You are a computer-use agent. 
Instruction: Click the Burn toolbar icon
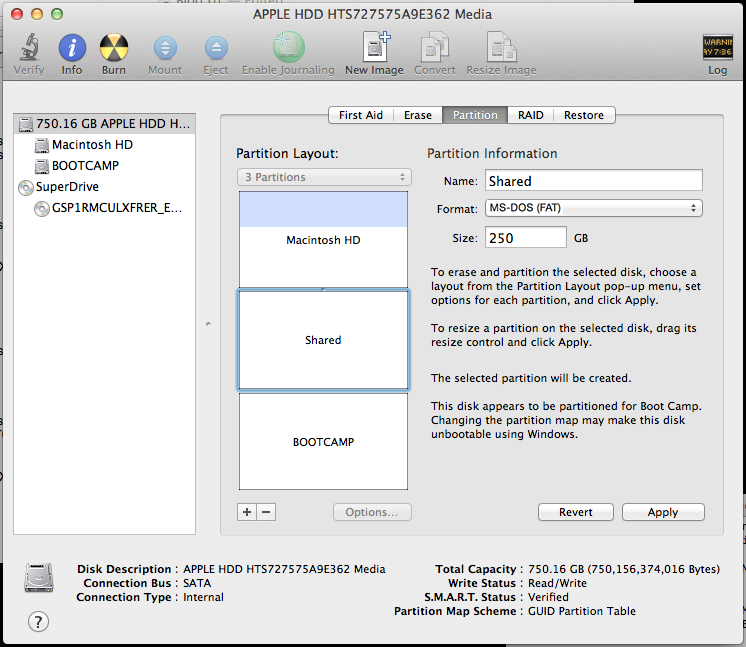(114, 48)
